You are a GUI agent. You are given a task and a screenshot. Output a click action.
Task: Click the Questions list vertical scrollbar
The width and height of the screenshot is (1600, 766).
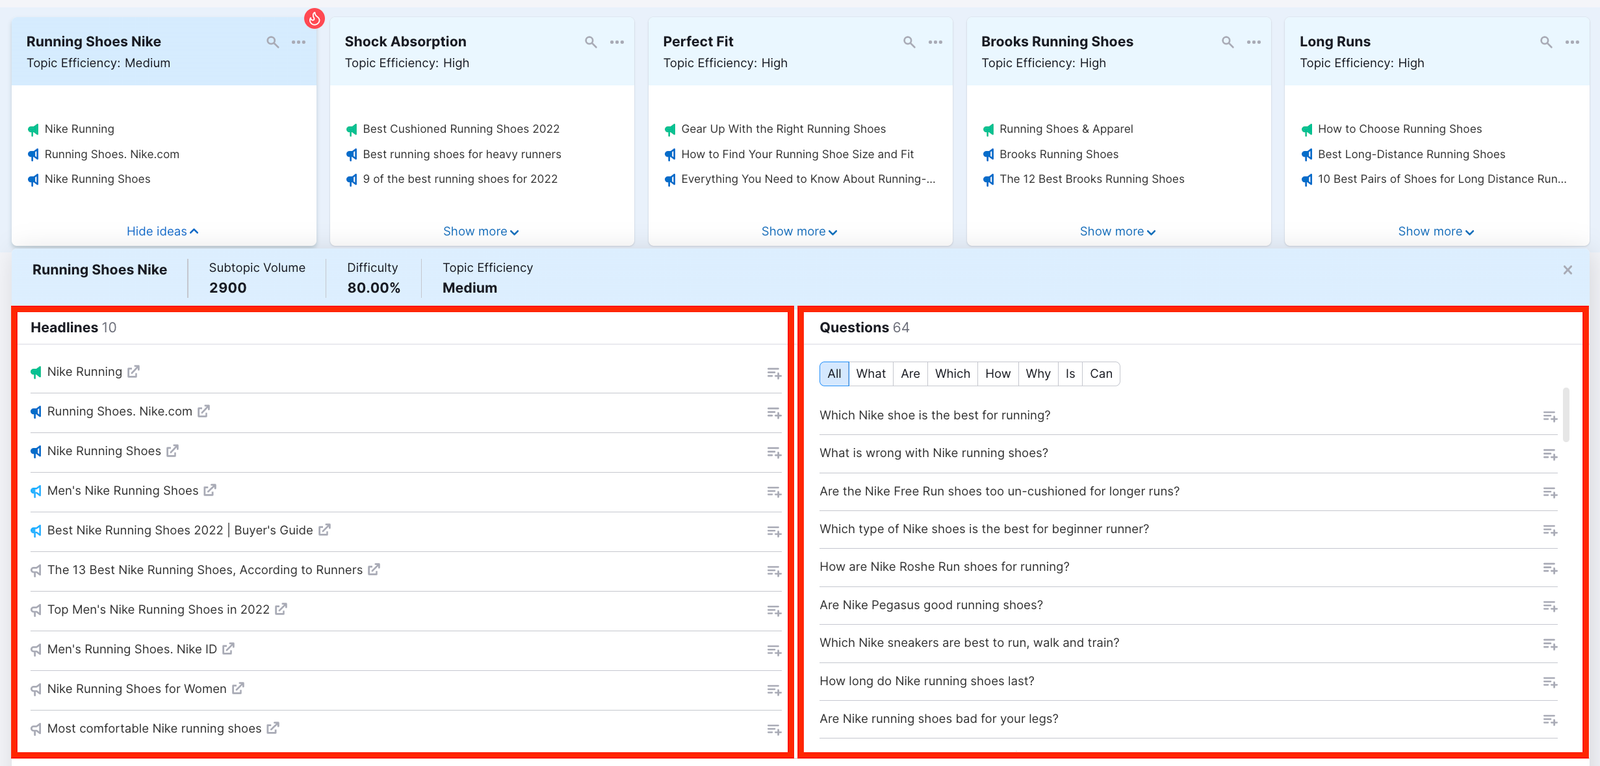(x=1566, y=414)
